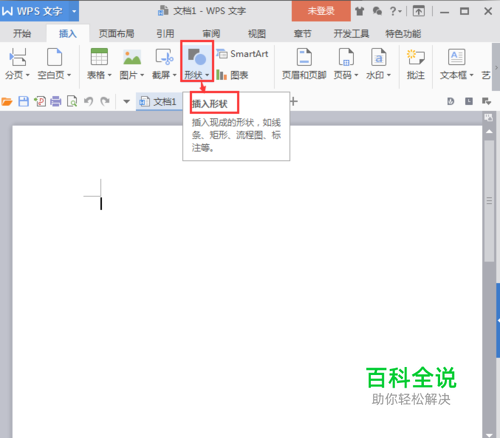Expand the 页码 dropdown arrow
The width and height of the screenshot is (500, 438).
356,75
